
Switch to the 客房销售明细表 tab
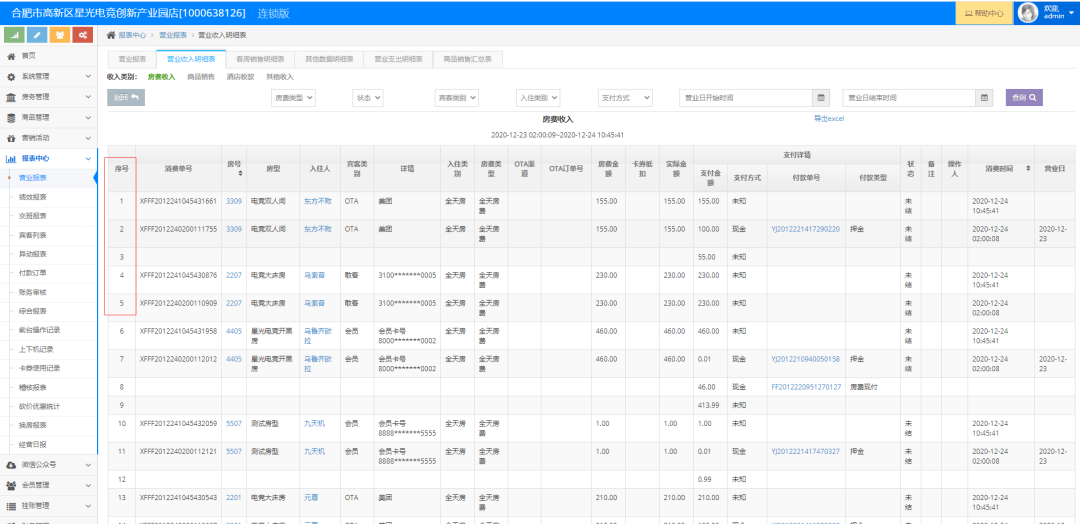click(x=260, y=59)
